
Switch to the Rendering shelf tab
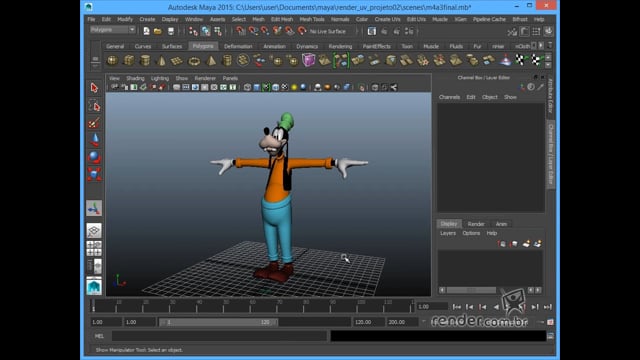point(340,46)
